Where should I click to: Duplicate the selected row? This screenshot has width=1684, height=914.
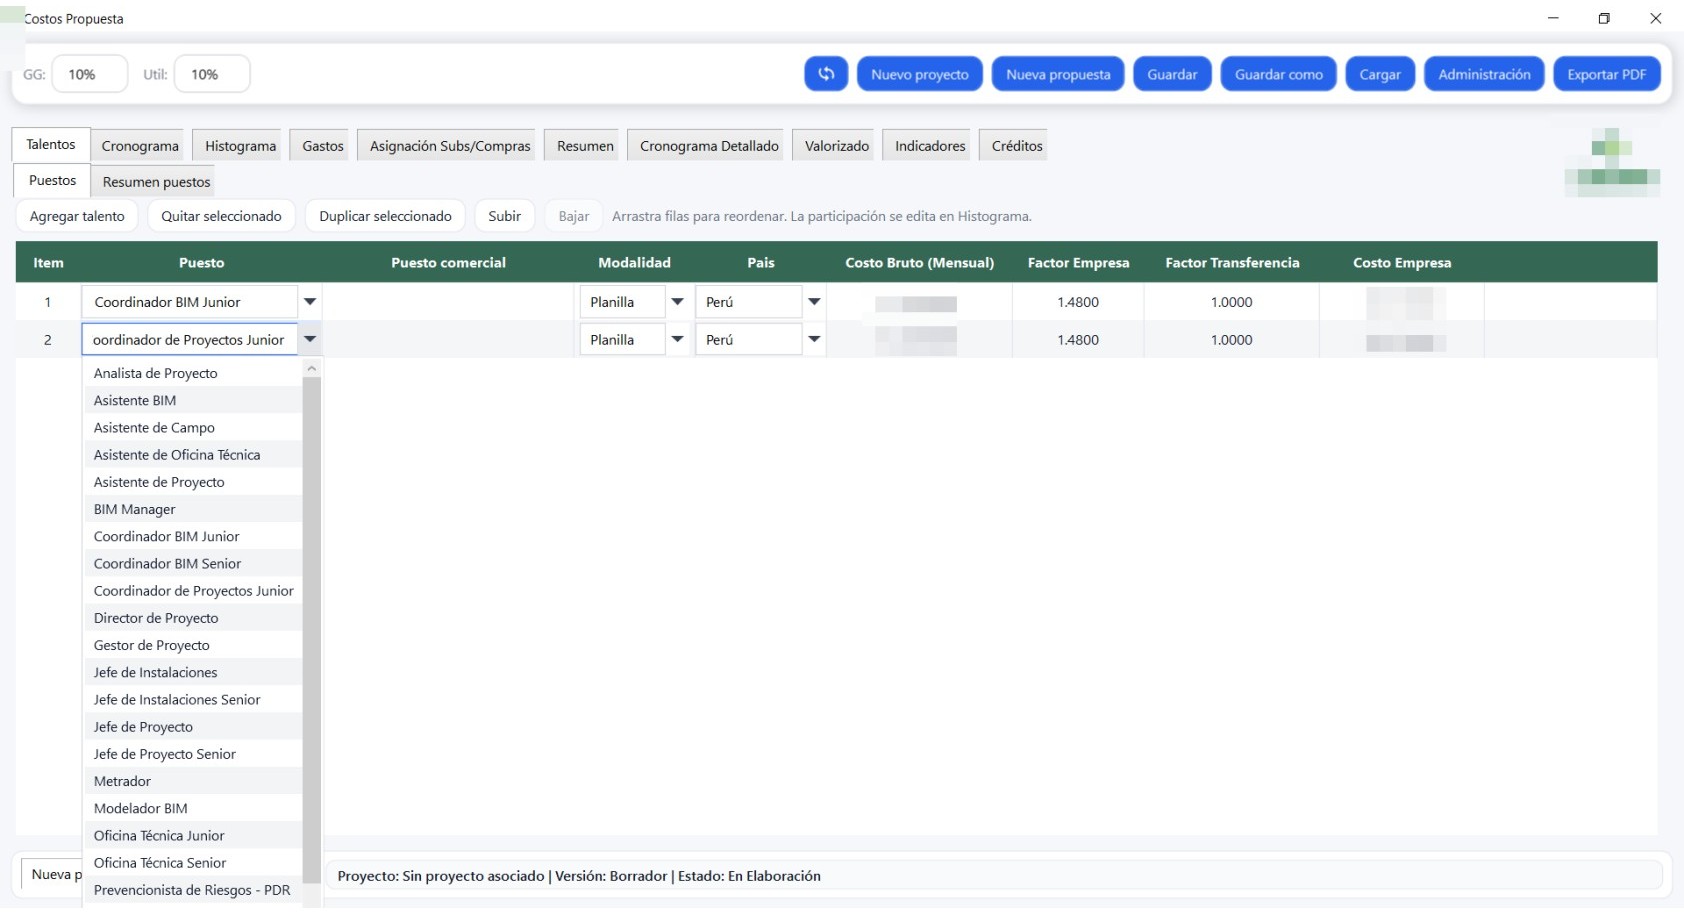(x=385, y=215)
